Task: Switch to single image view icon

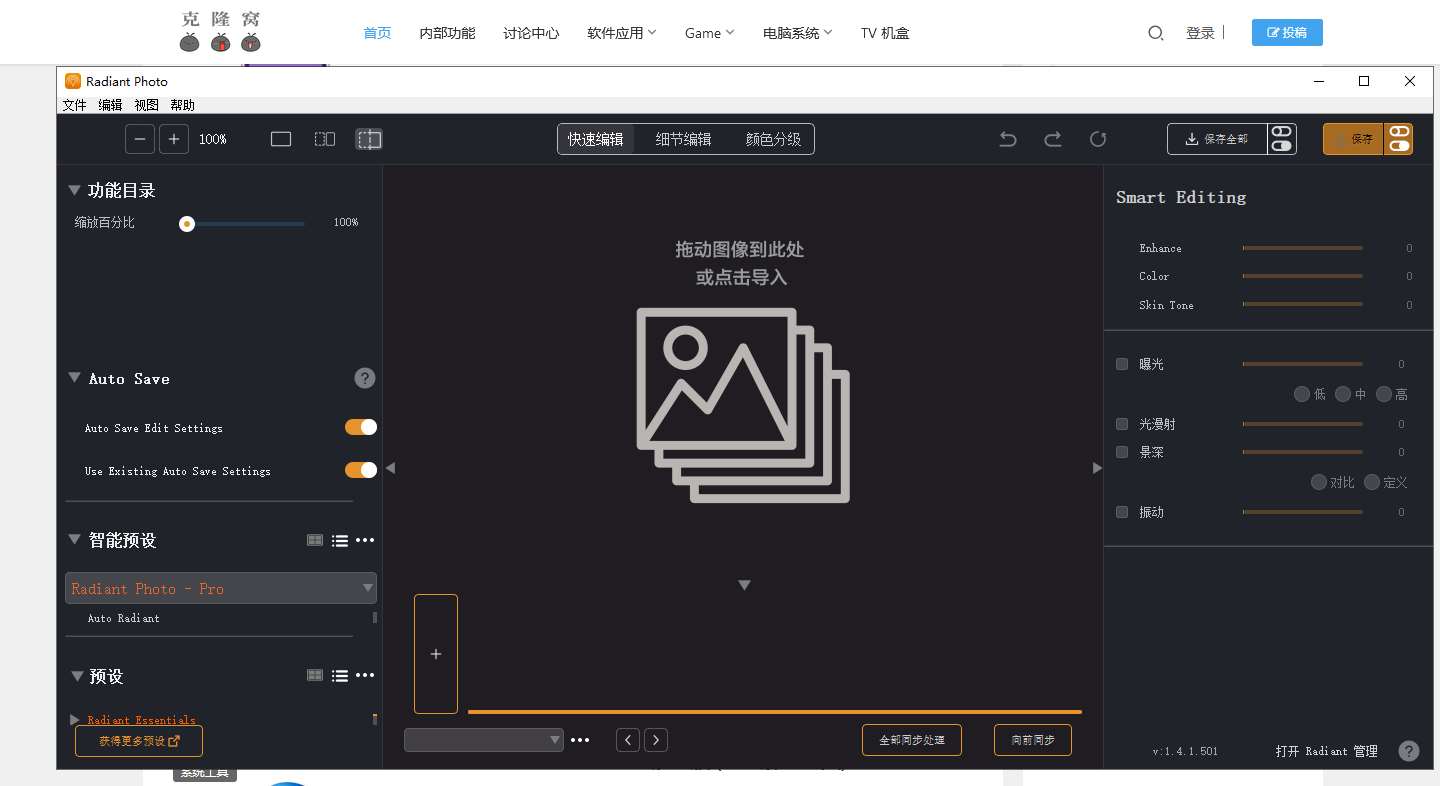Action: click(281, 139)
